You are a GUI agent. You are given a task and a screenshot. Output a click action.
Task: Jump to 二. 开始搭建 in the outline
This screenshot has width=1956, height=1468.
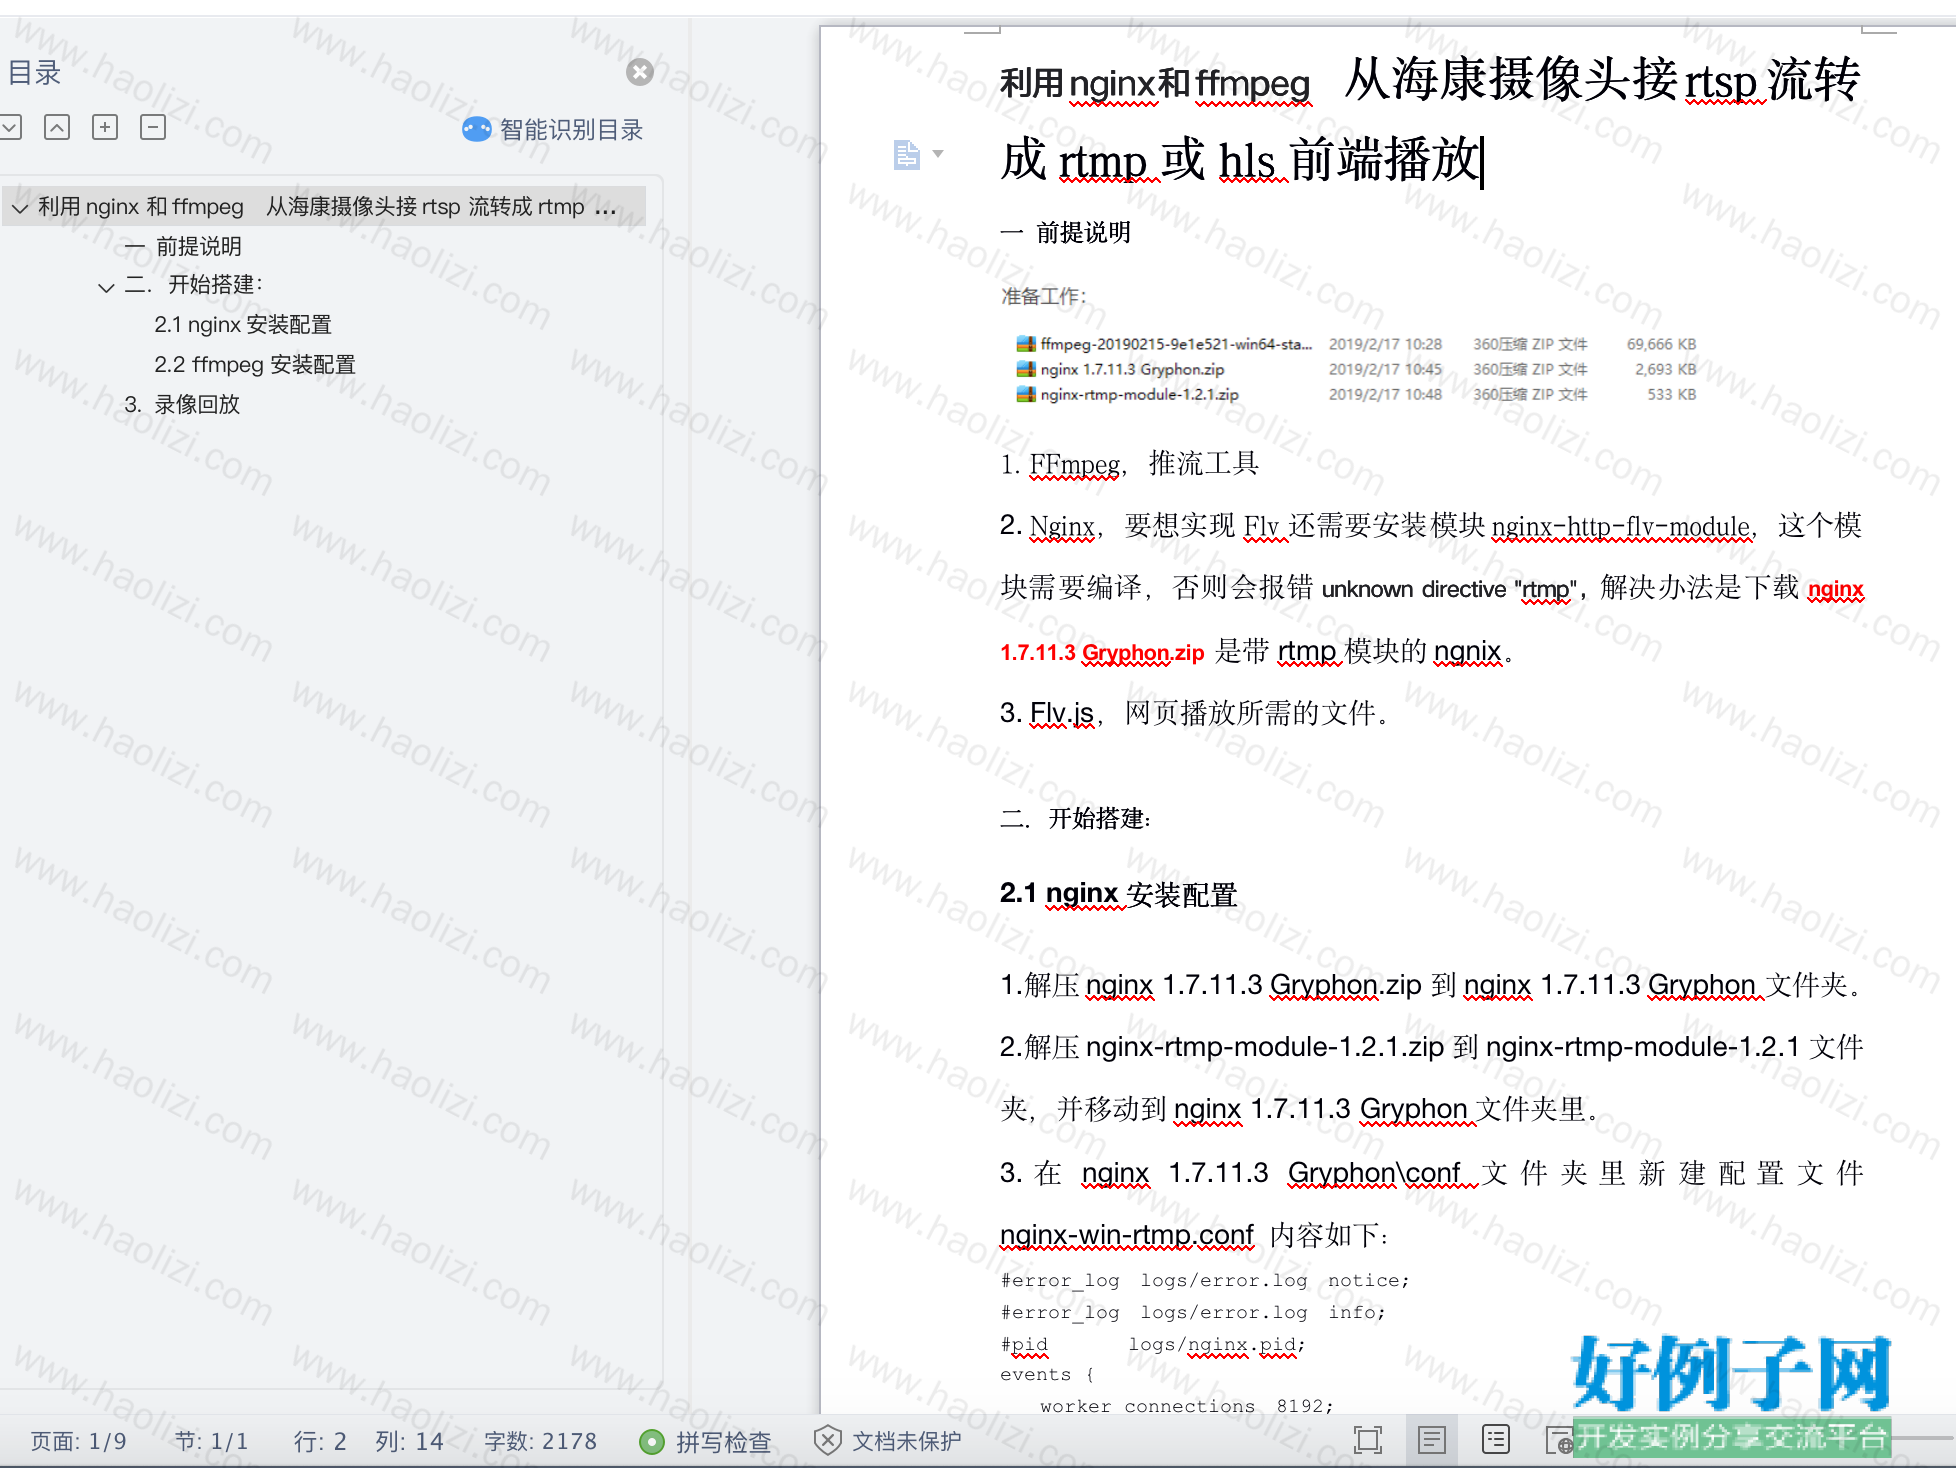194,285
